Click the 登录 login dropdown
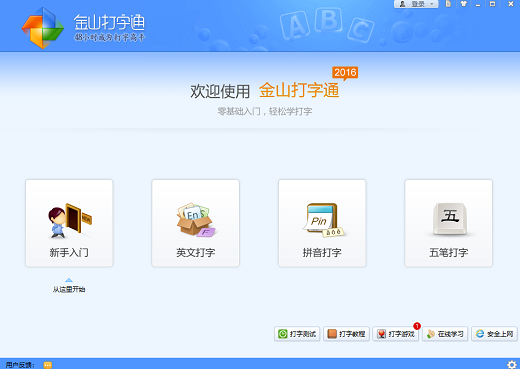Screen dimensions: 520x369 (x=416, y=4)
